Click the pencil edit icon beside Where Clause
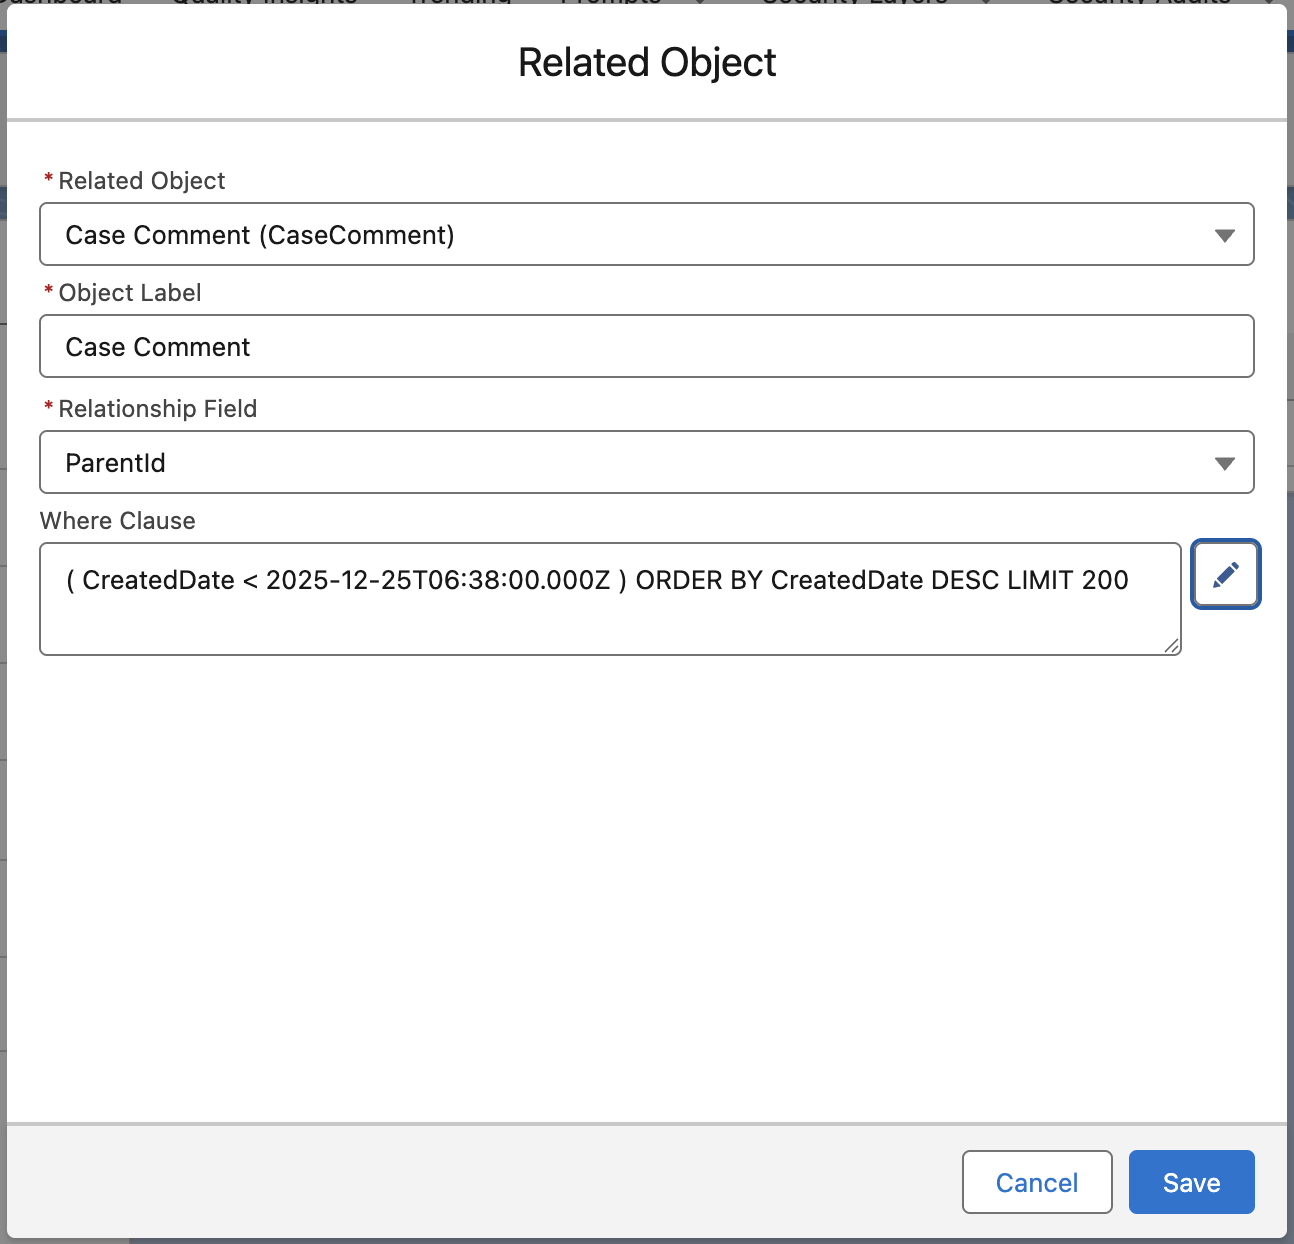The height and width of the screenshot is (1244, 1294). pos(1225,574)
